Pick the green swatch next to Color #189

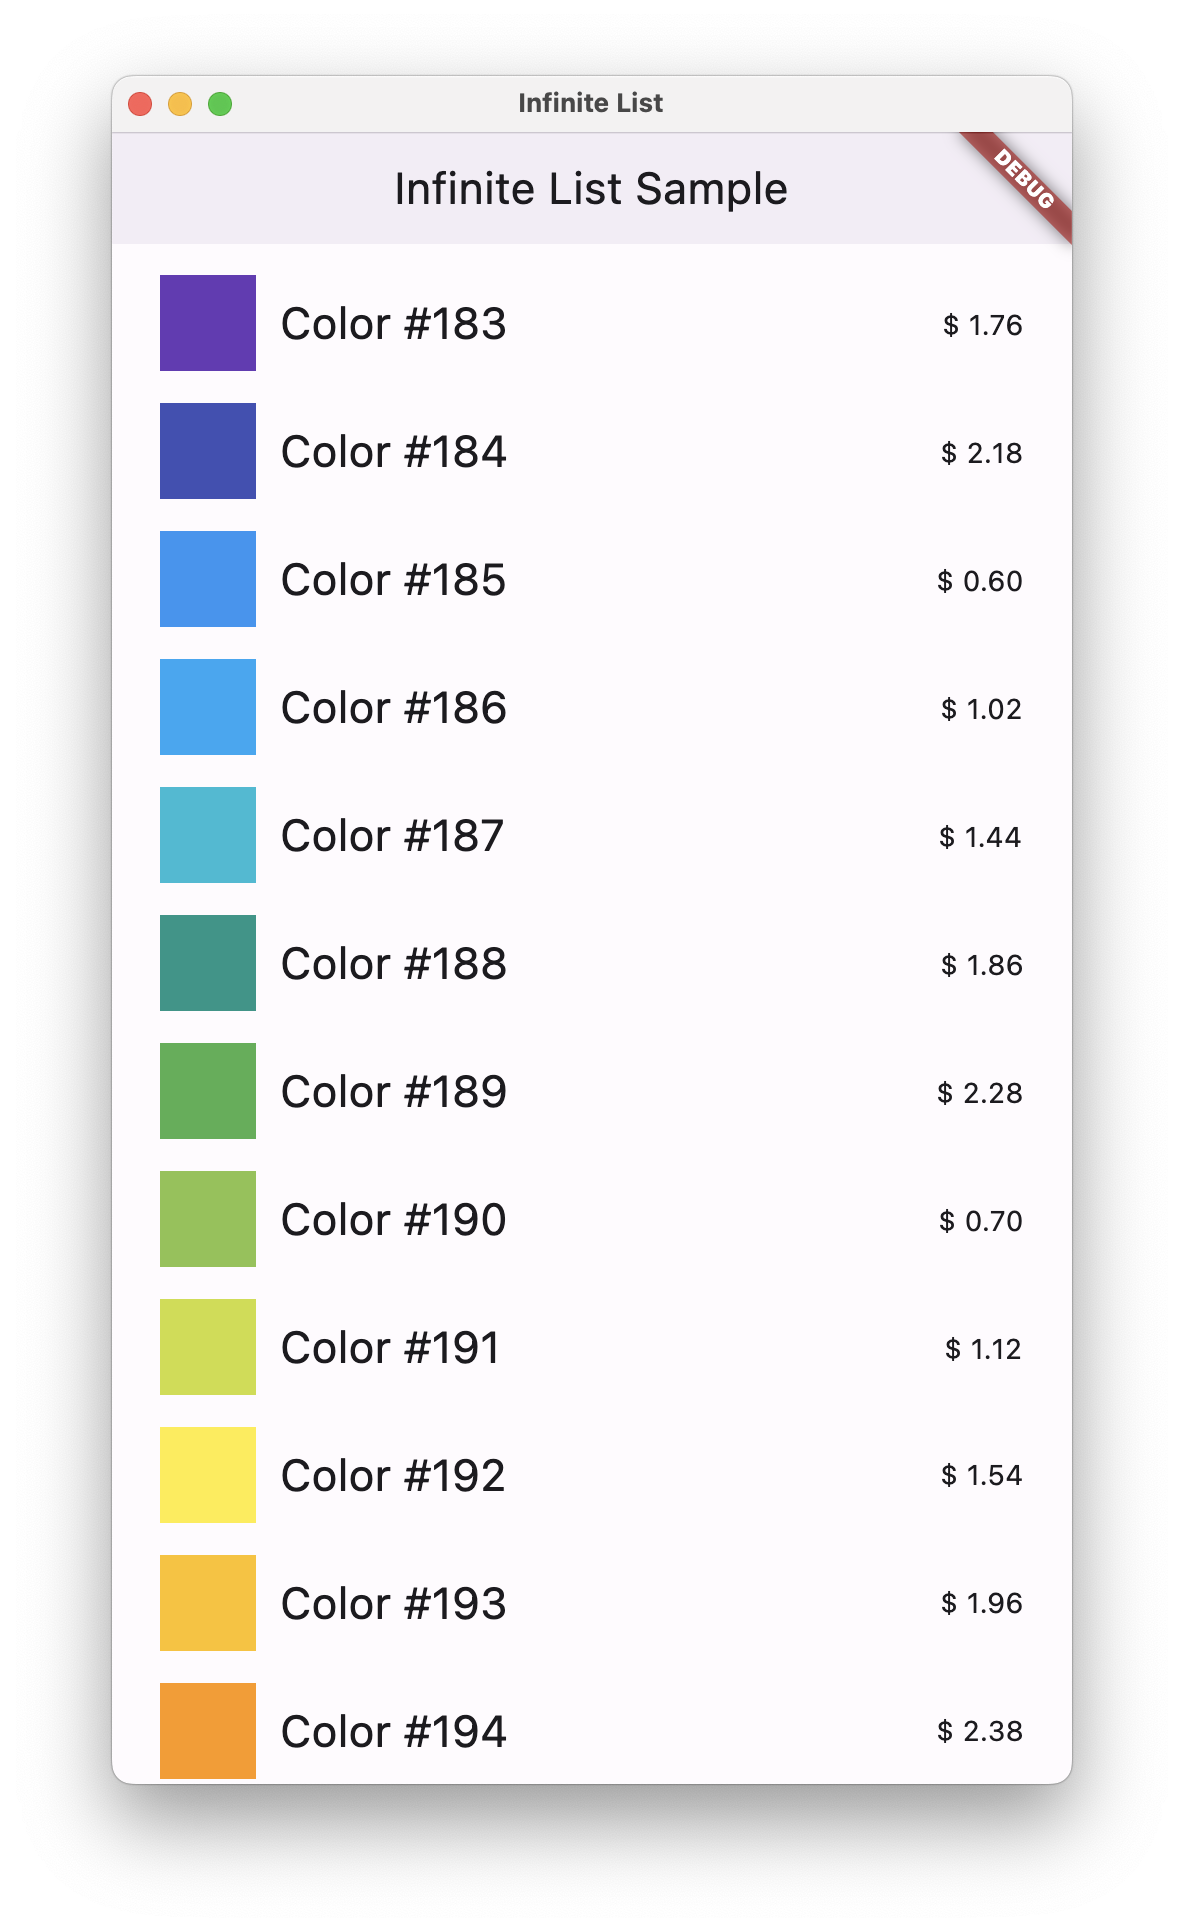207,1091
